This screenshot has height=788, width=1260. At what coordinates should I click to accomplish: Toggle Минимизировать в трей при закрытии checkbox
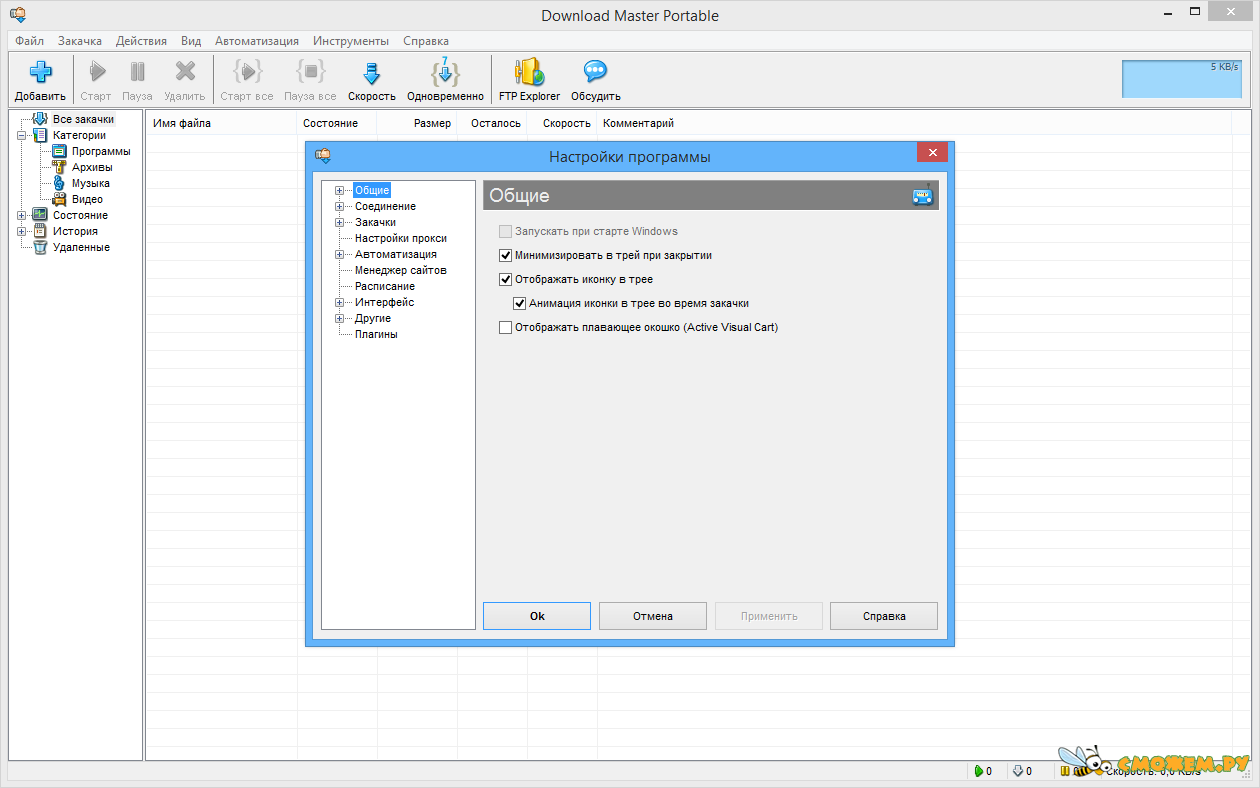tap(505, 256)
